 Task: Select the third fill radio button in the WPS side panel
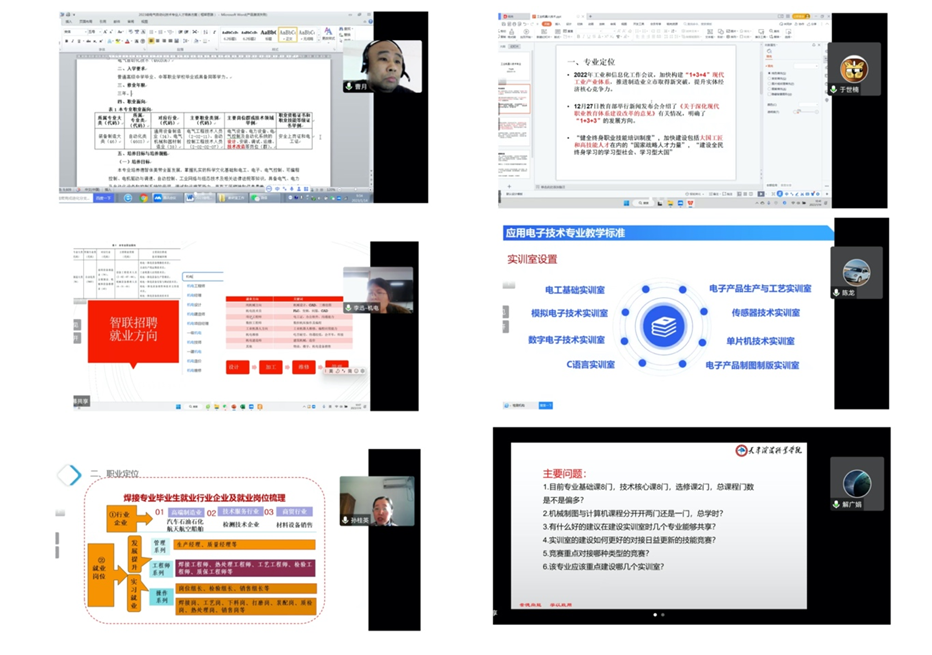point(767,85)
